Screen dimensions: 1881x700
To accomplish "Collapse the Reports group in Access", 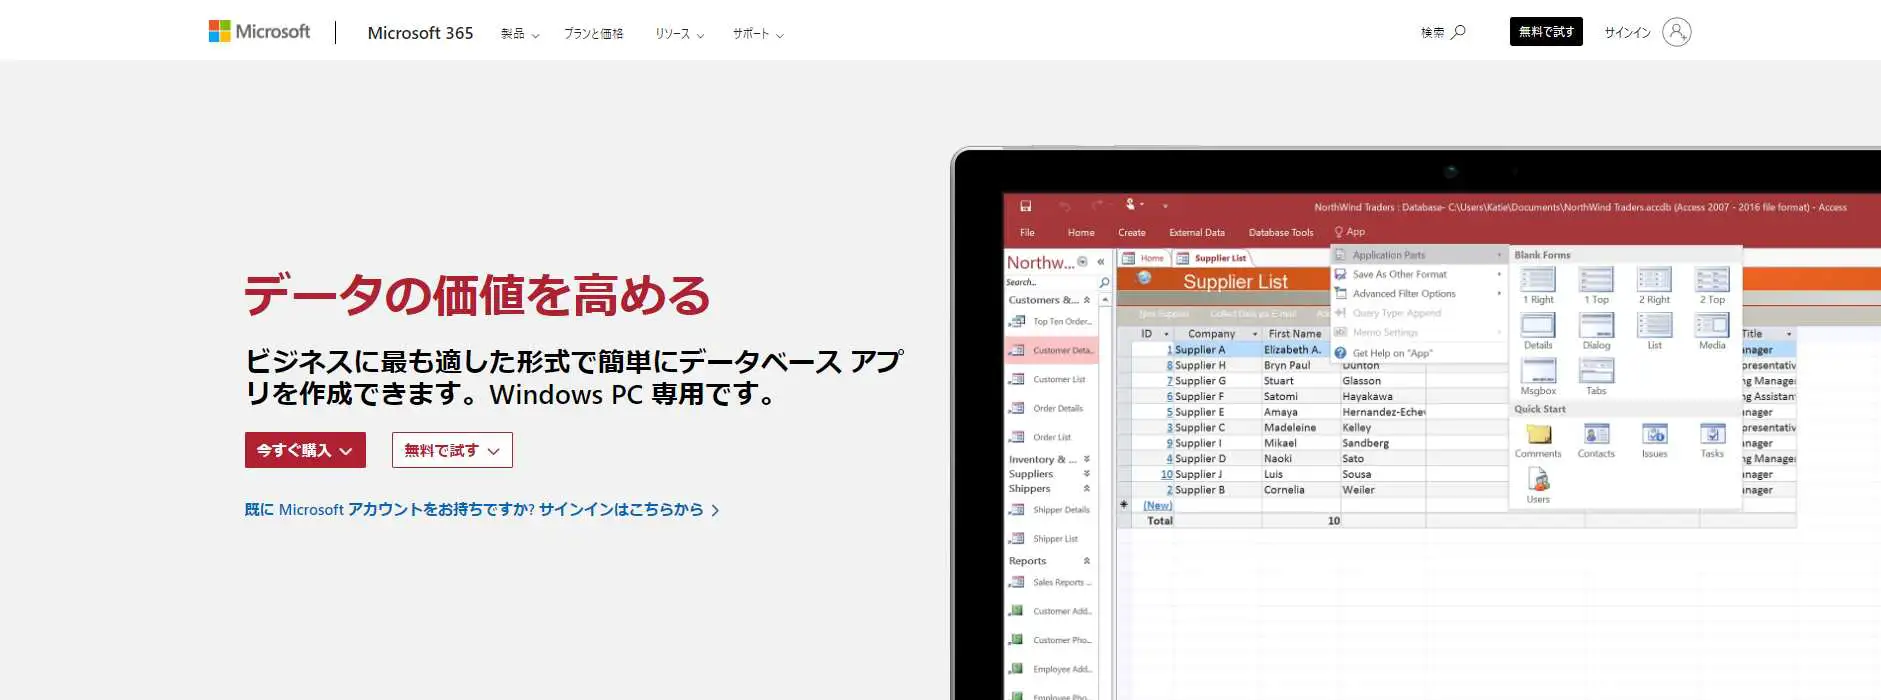I will tap(1087, 561).
